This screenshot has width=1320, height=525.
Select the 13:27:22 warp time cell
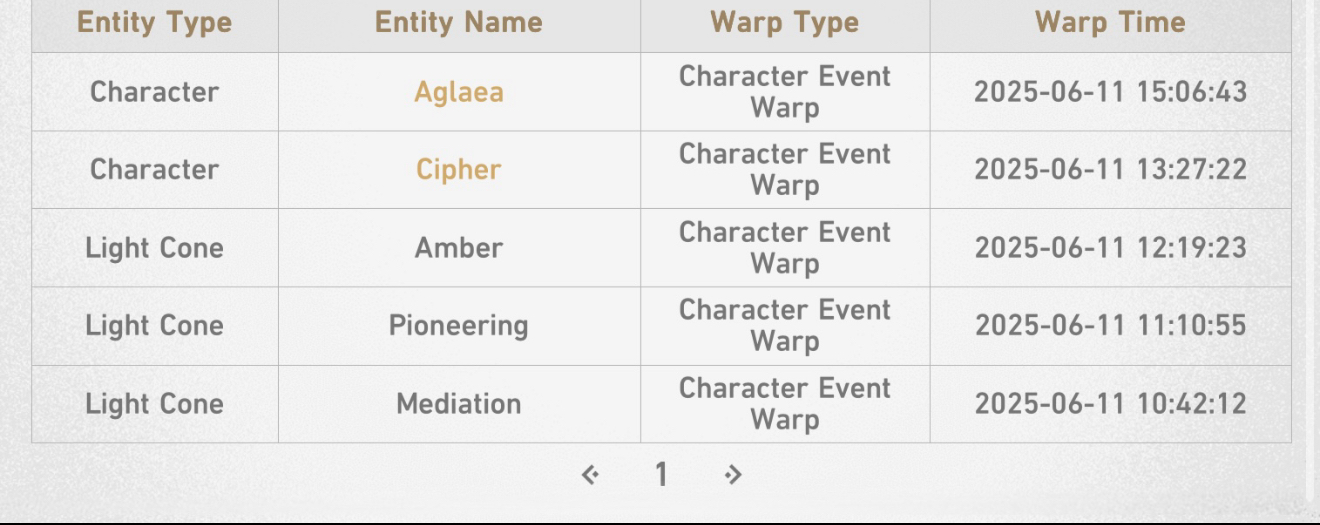point(1111,170)
